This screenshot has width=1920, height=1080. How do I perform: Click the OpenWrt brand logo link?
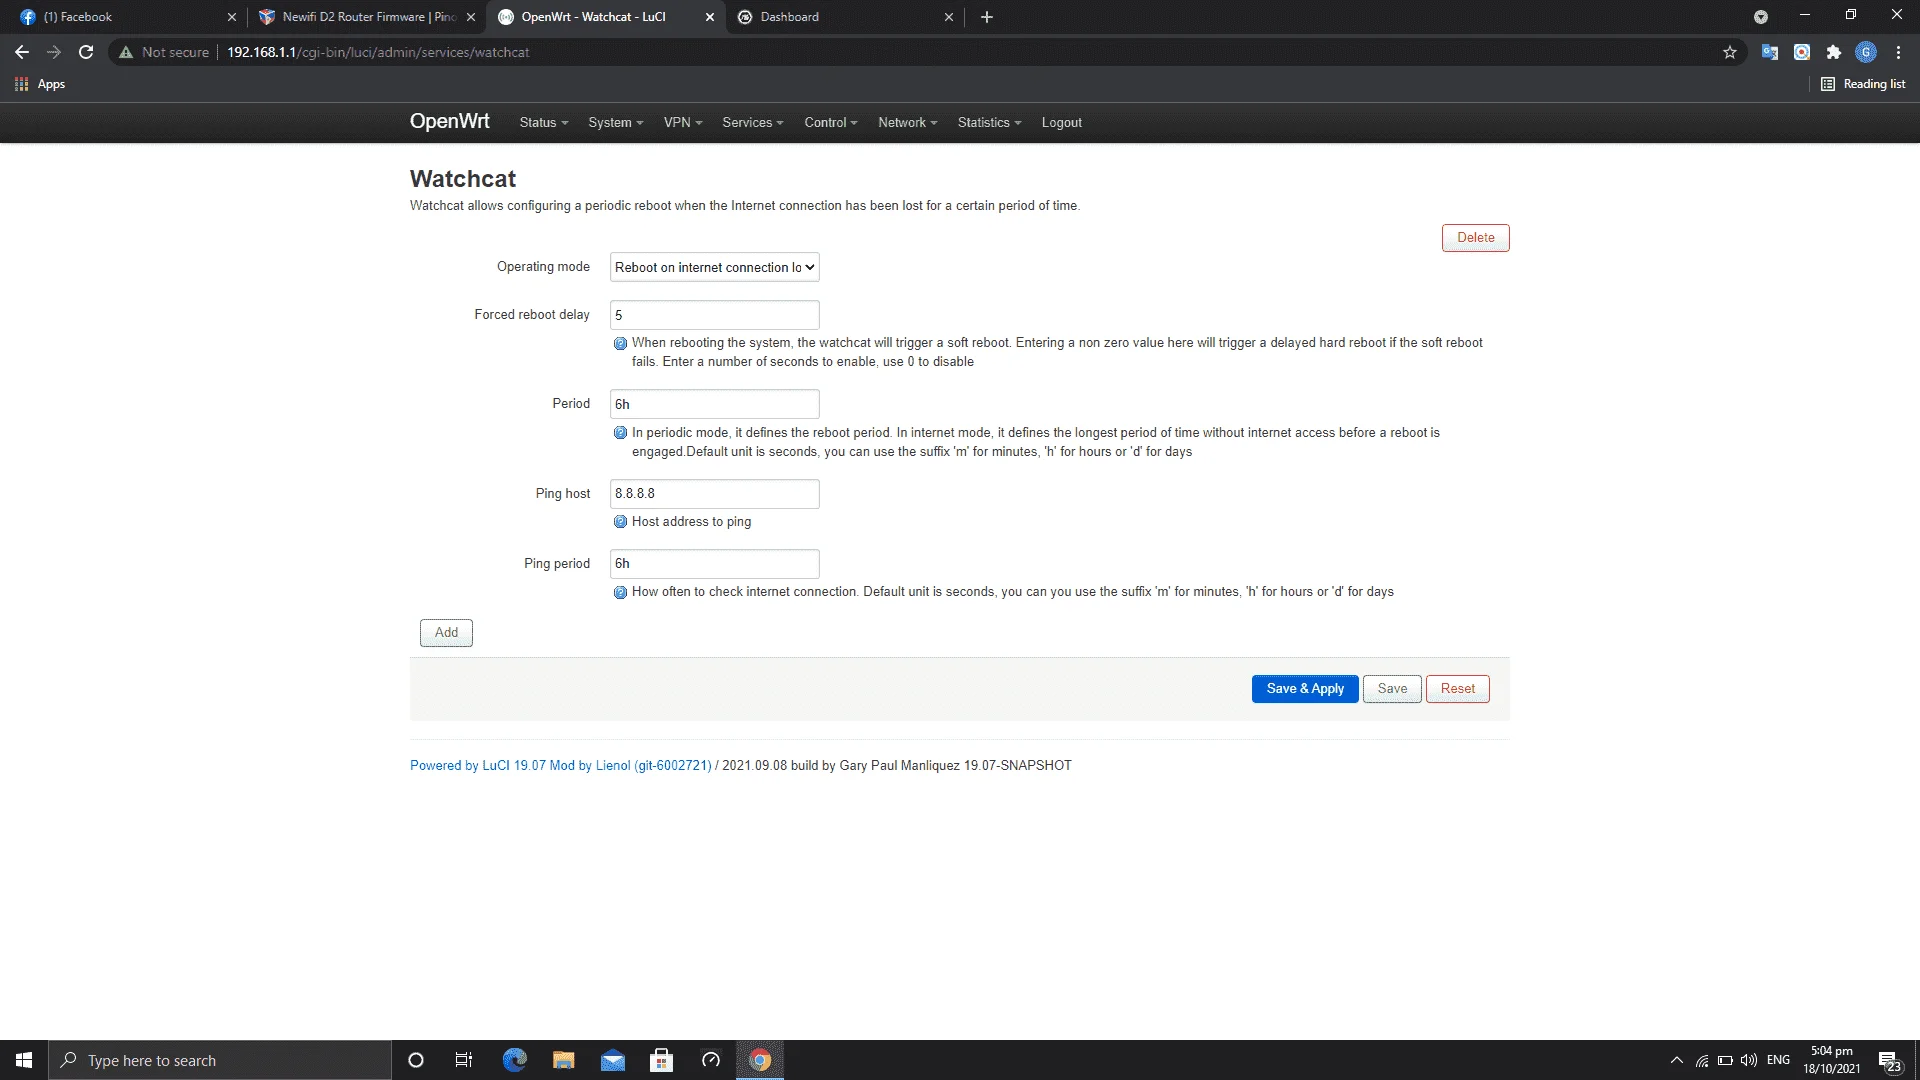pos(449,122)
